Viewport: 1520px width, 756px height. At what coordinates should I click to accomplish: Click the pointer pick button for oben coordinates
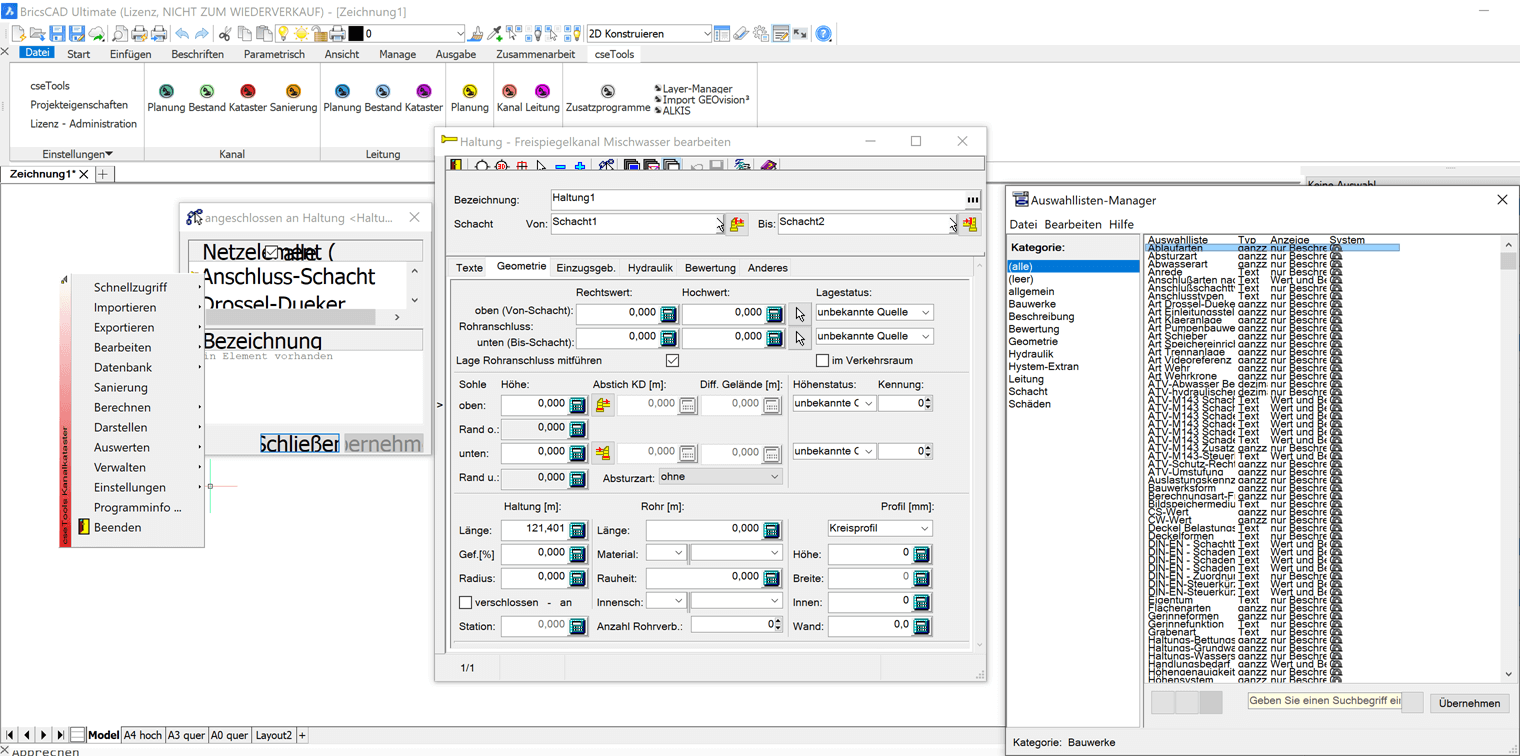click(x=800, y=313)
